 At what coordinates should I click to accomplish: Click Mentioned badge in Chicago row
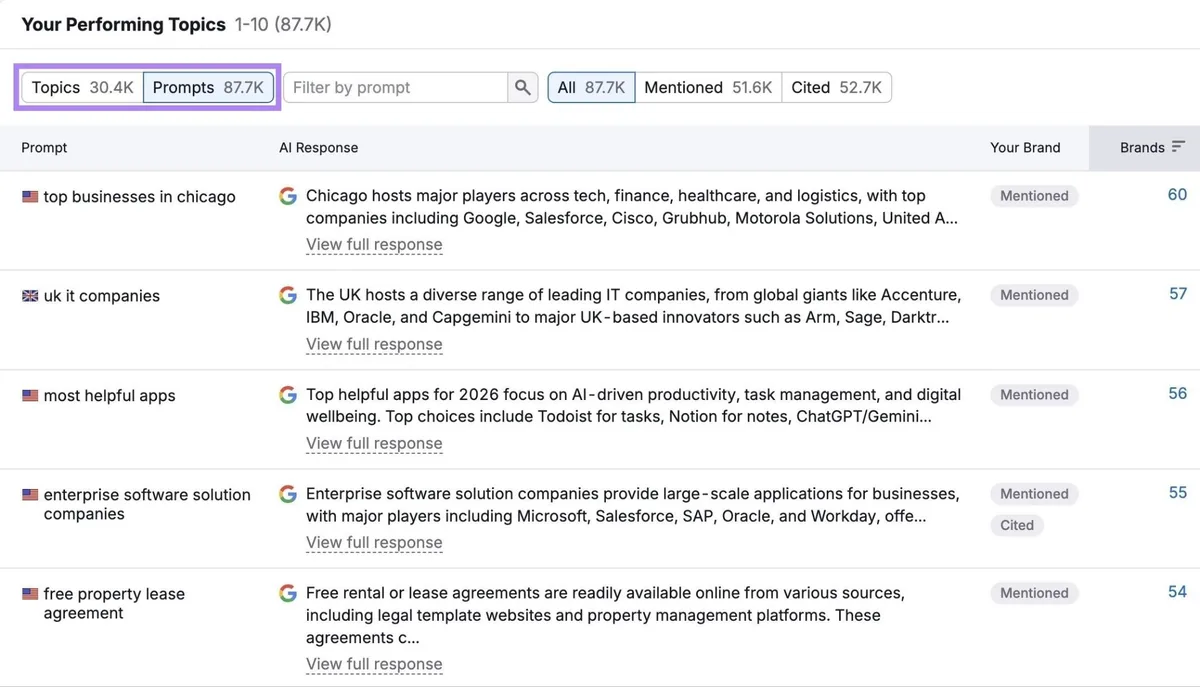[x=1034, y=196]
